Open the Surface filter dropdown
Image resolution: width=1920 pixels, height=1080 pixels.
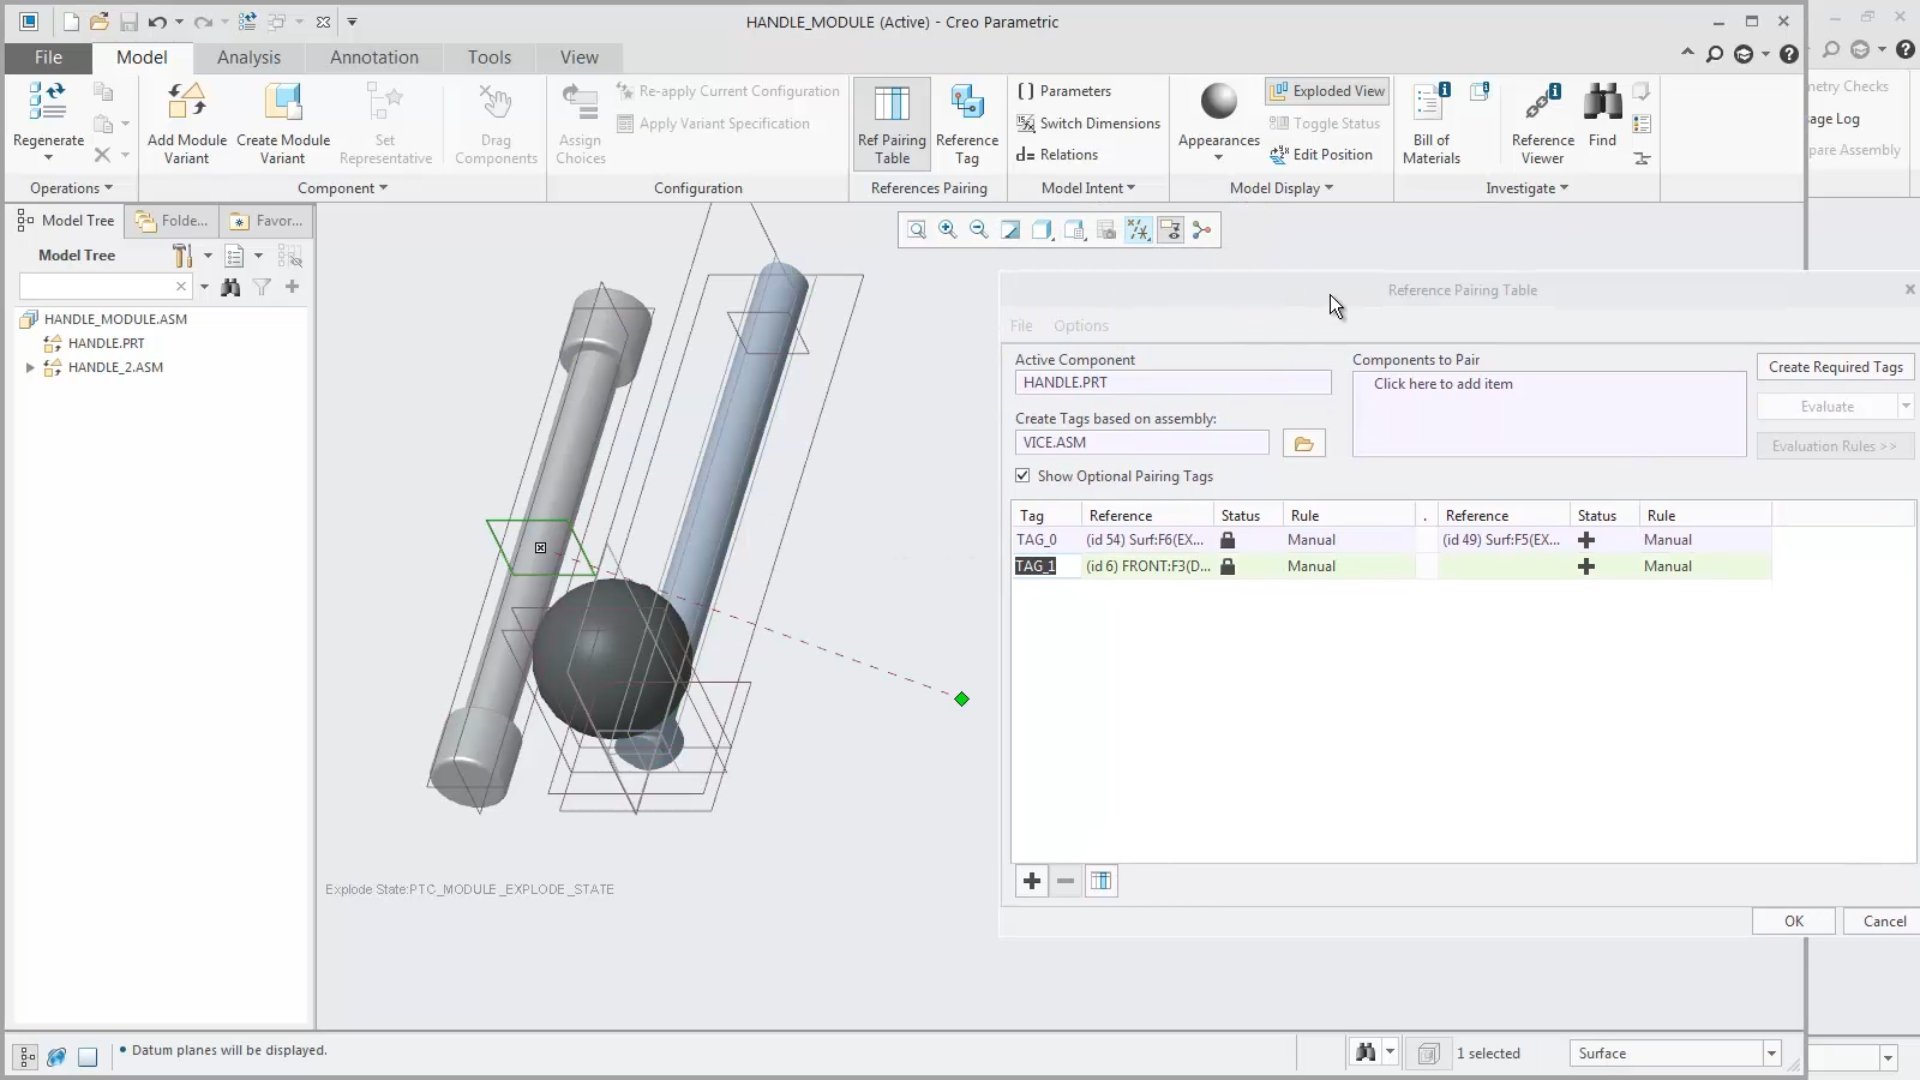point(1770,1052)
